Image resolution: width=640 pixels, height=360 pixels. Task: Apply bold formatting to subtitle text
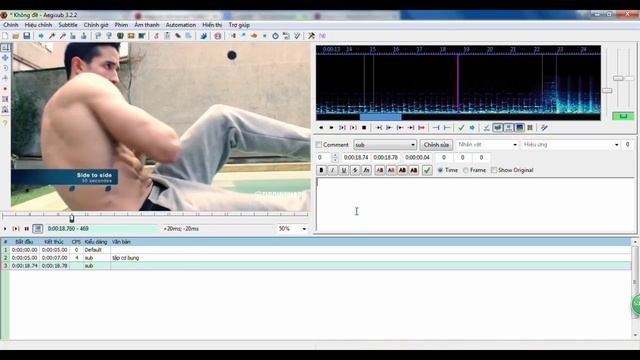pos(321,170)
